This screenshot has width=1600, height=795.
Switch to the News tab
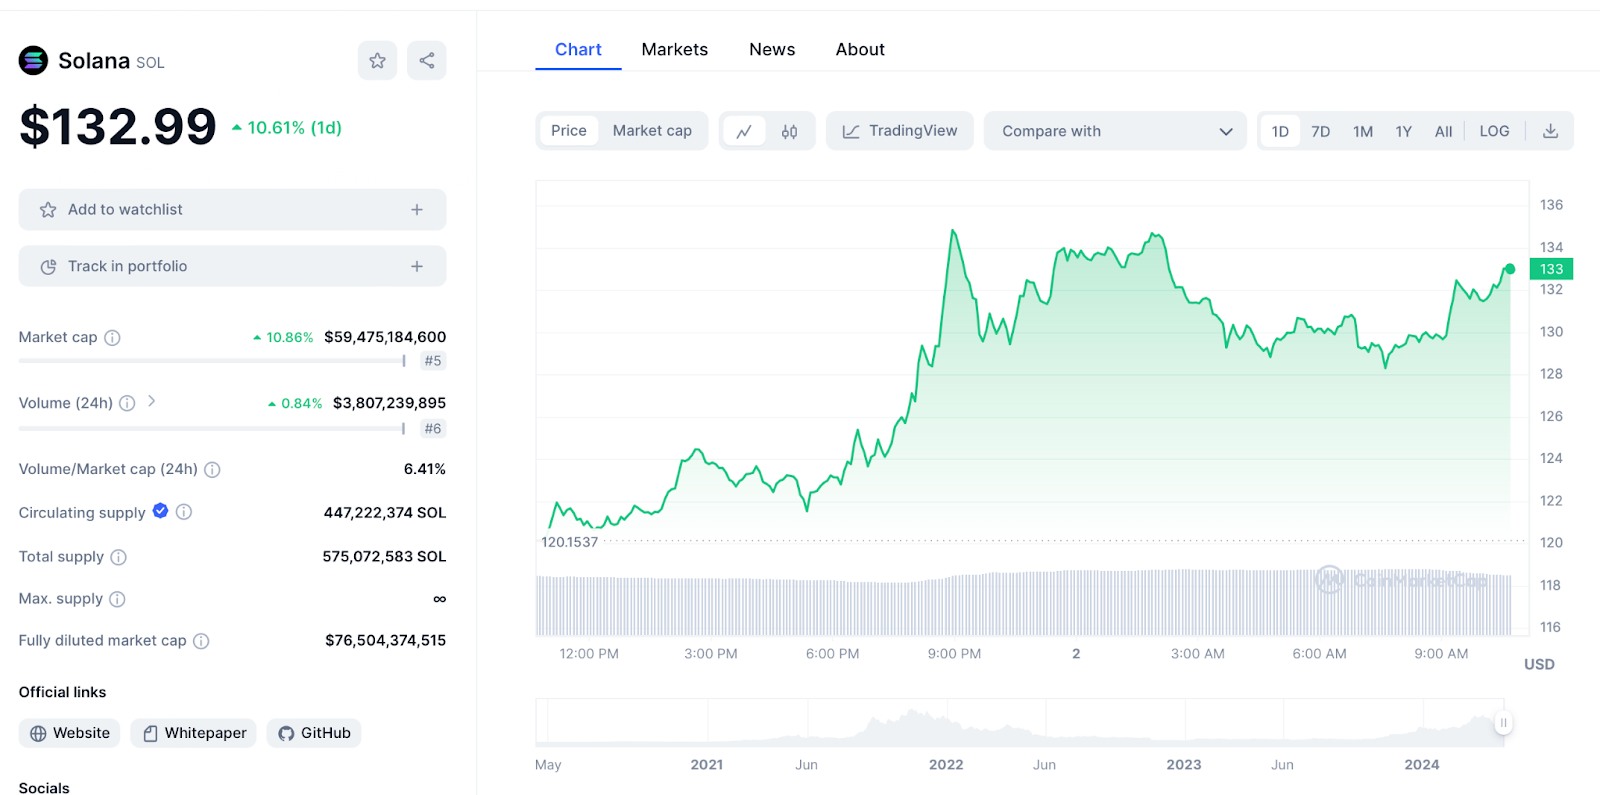click(772, 50)
